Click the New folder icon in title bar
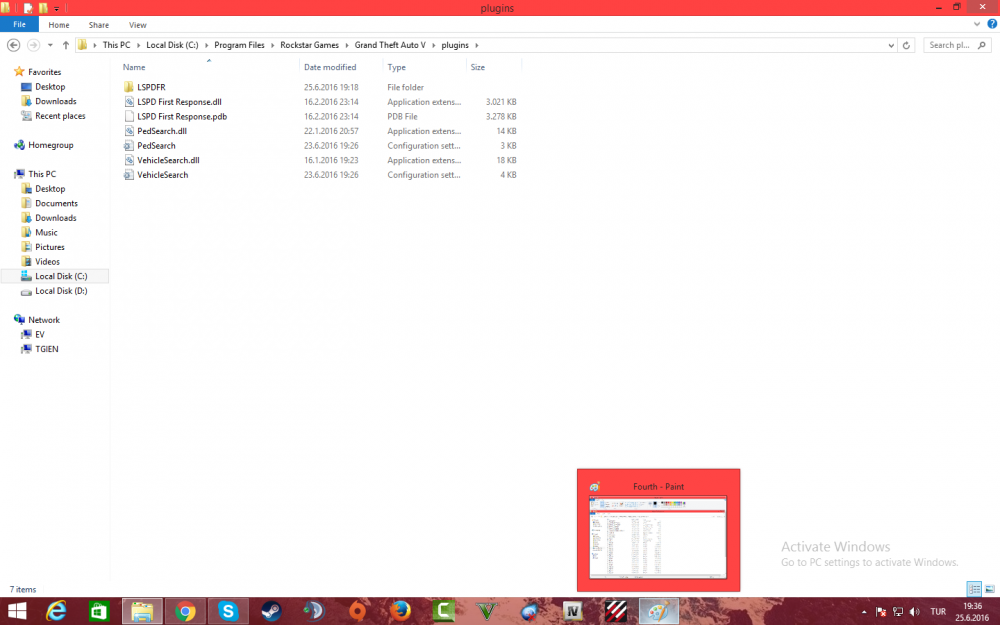 tap(43, 8)
